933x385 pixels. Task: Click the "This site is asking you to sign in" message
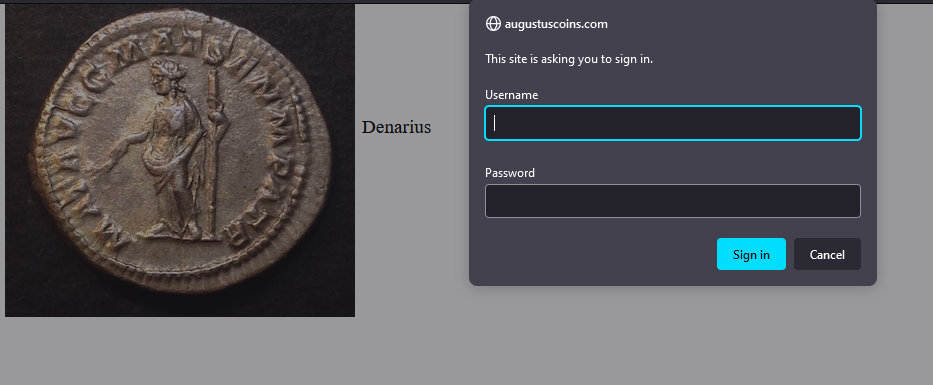pos(569,59)
